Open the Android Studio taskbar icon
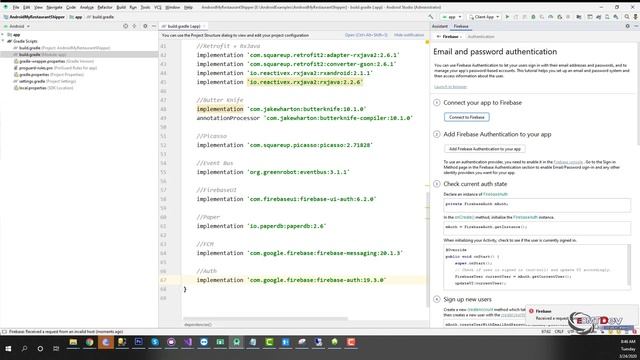 click(x=236, y=342)
